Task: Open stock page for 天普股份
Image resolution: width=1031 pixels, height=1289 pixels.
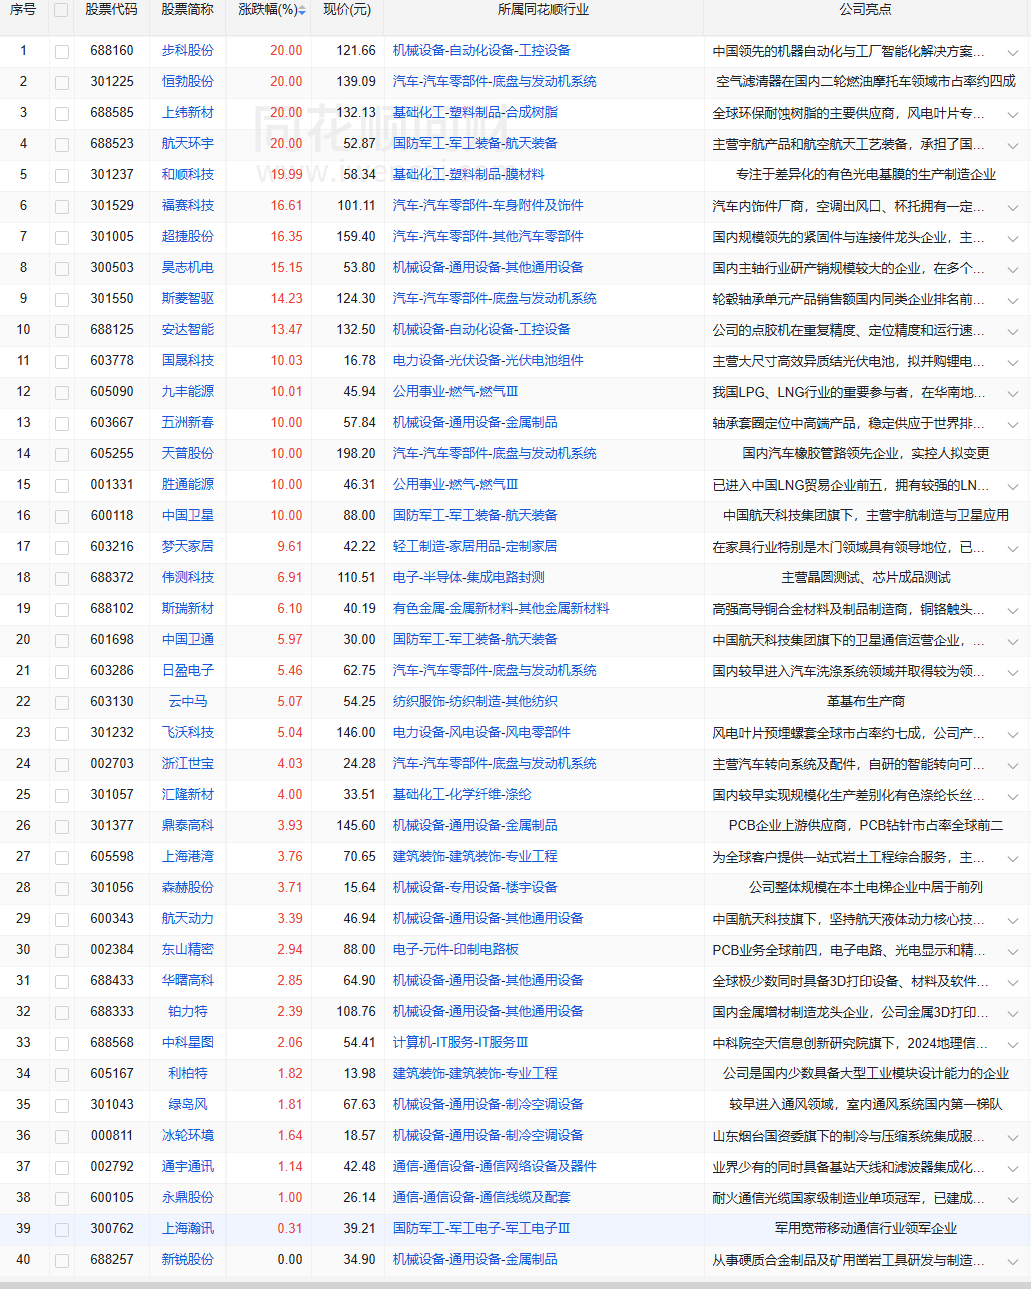Action: point(188,454)
